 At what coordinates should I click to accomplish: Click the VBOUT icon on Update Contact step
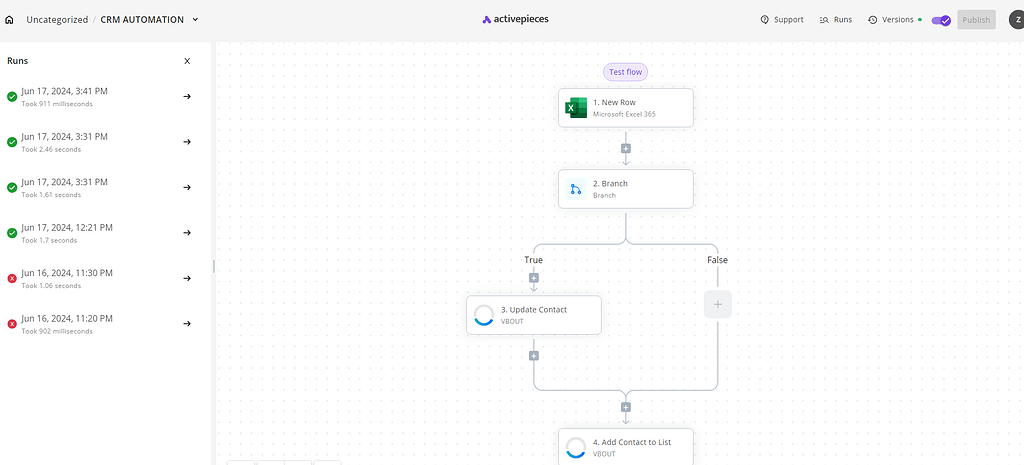484,315
